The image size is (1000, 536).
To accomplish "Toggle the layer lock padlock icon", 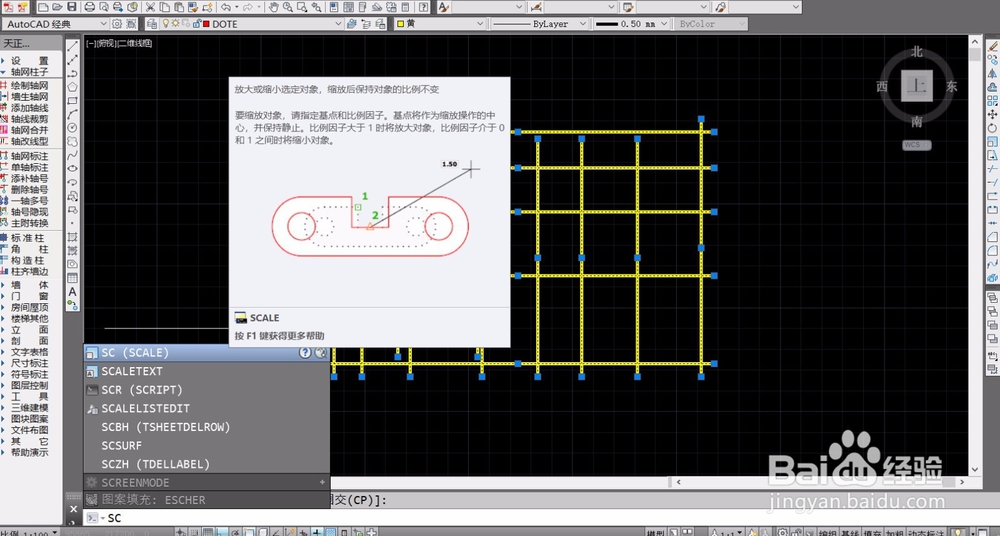I will coord(196,24).
